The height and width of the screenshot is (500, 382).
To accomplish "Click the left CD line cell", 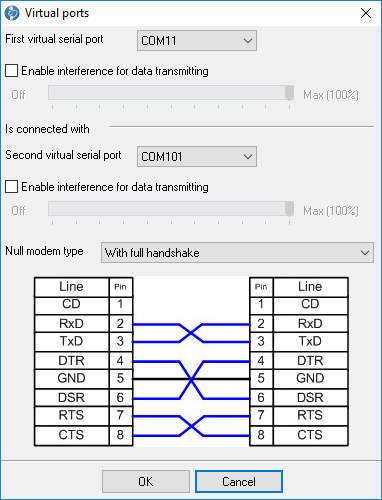I will (72, 304).
